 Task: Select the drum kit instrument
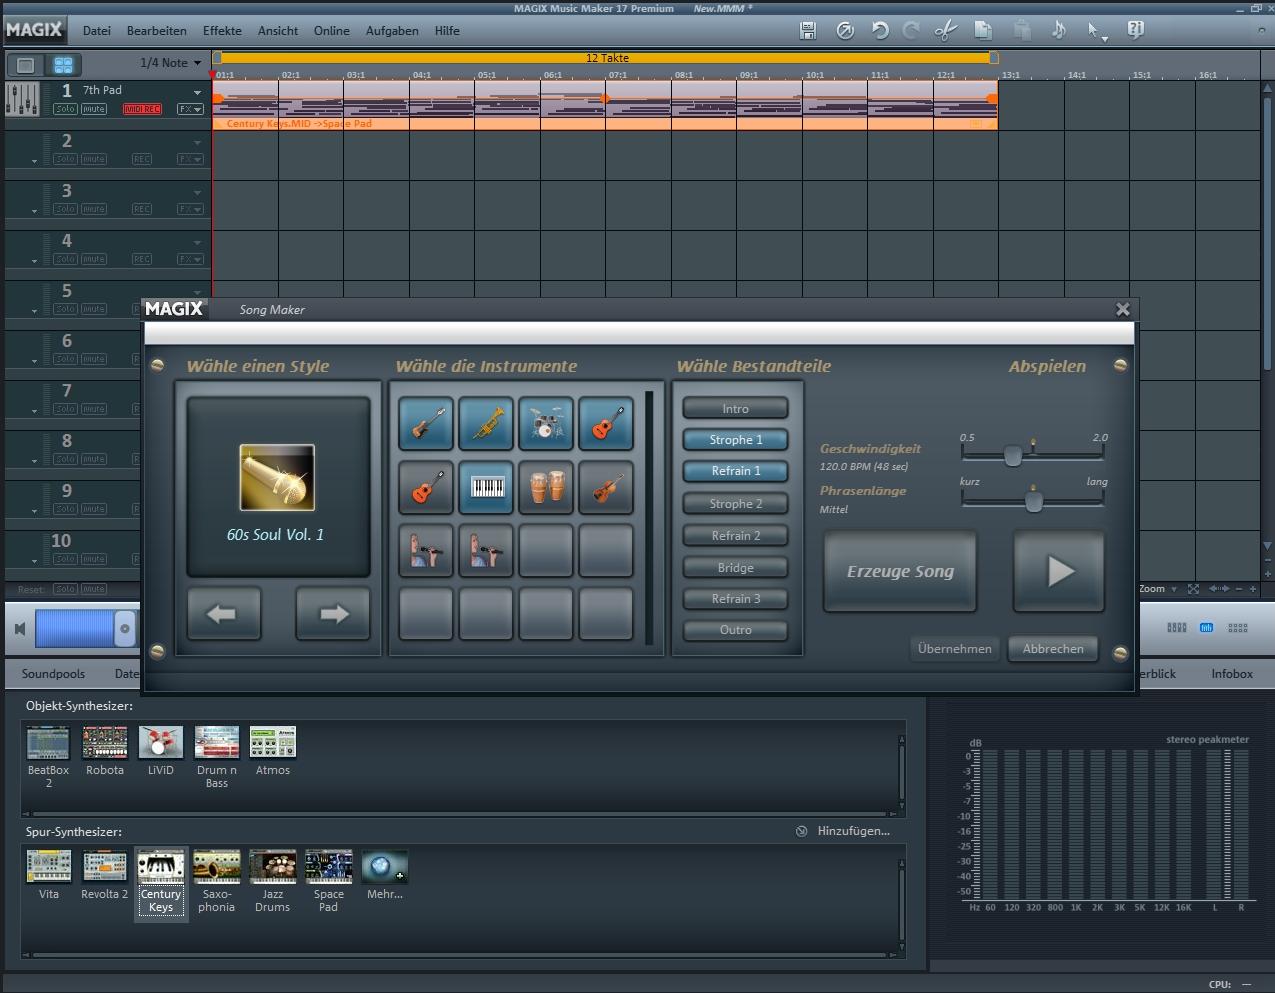coord(545,423)
